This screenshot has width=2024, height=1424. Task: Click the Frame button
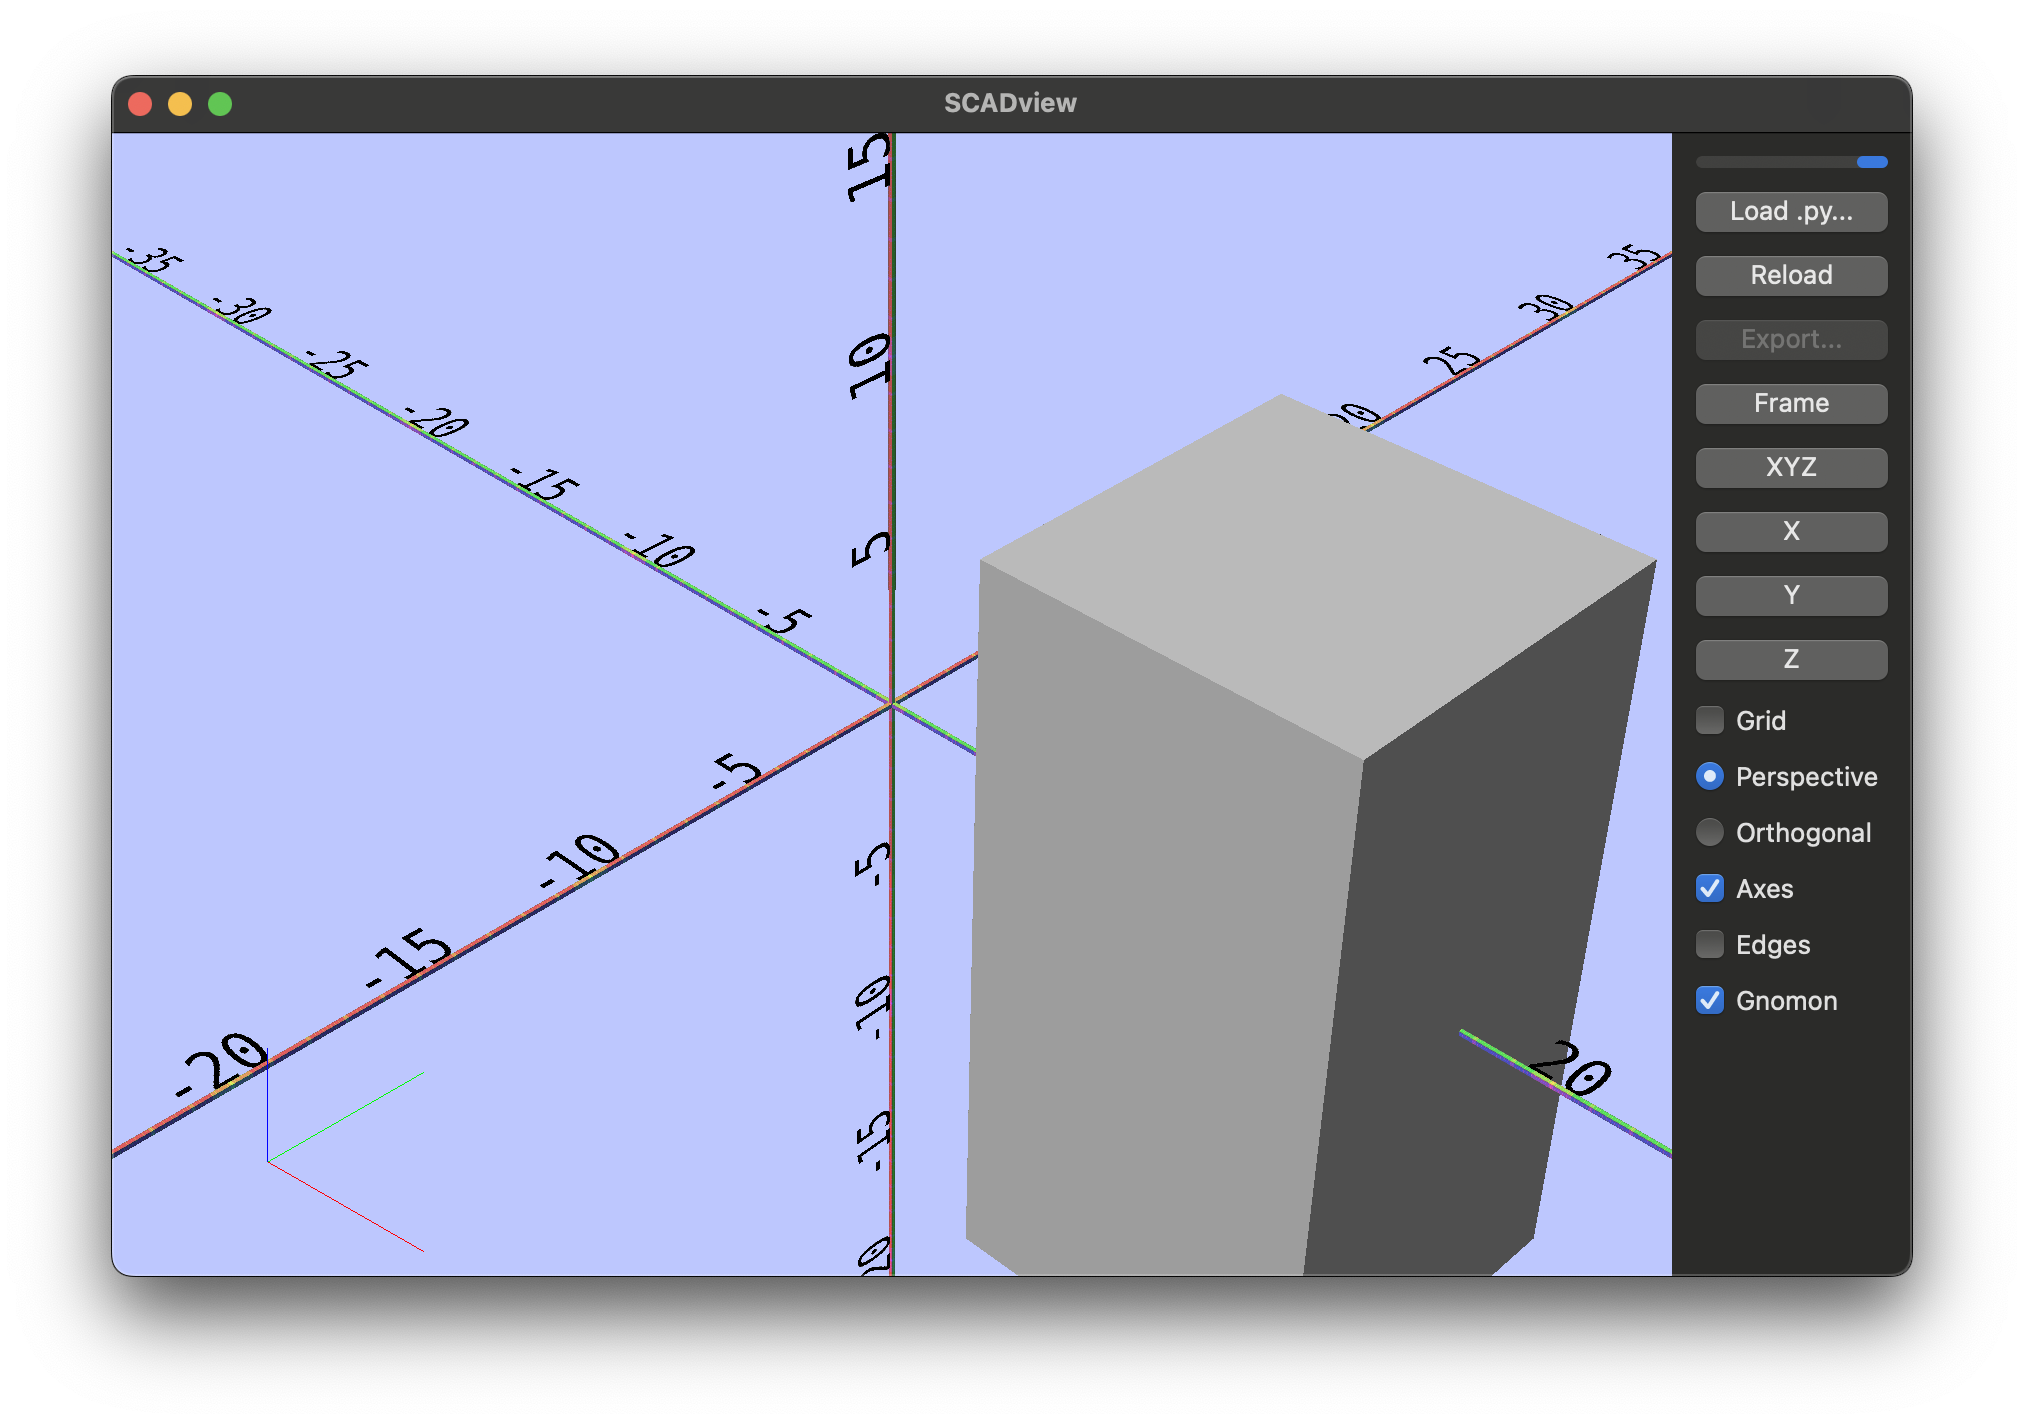(x=1790, y=404)
